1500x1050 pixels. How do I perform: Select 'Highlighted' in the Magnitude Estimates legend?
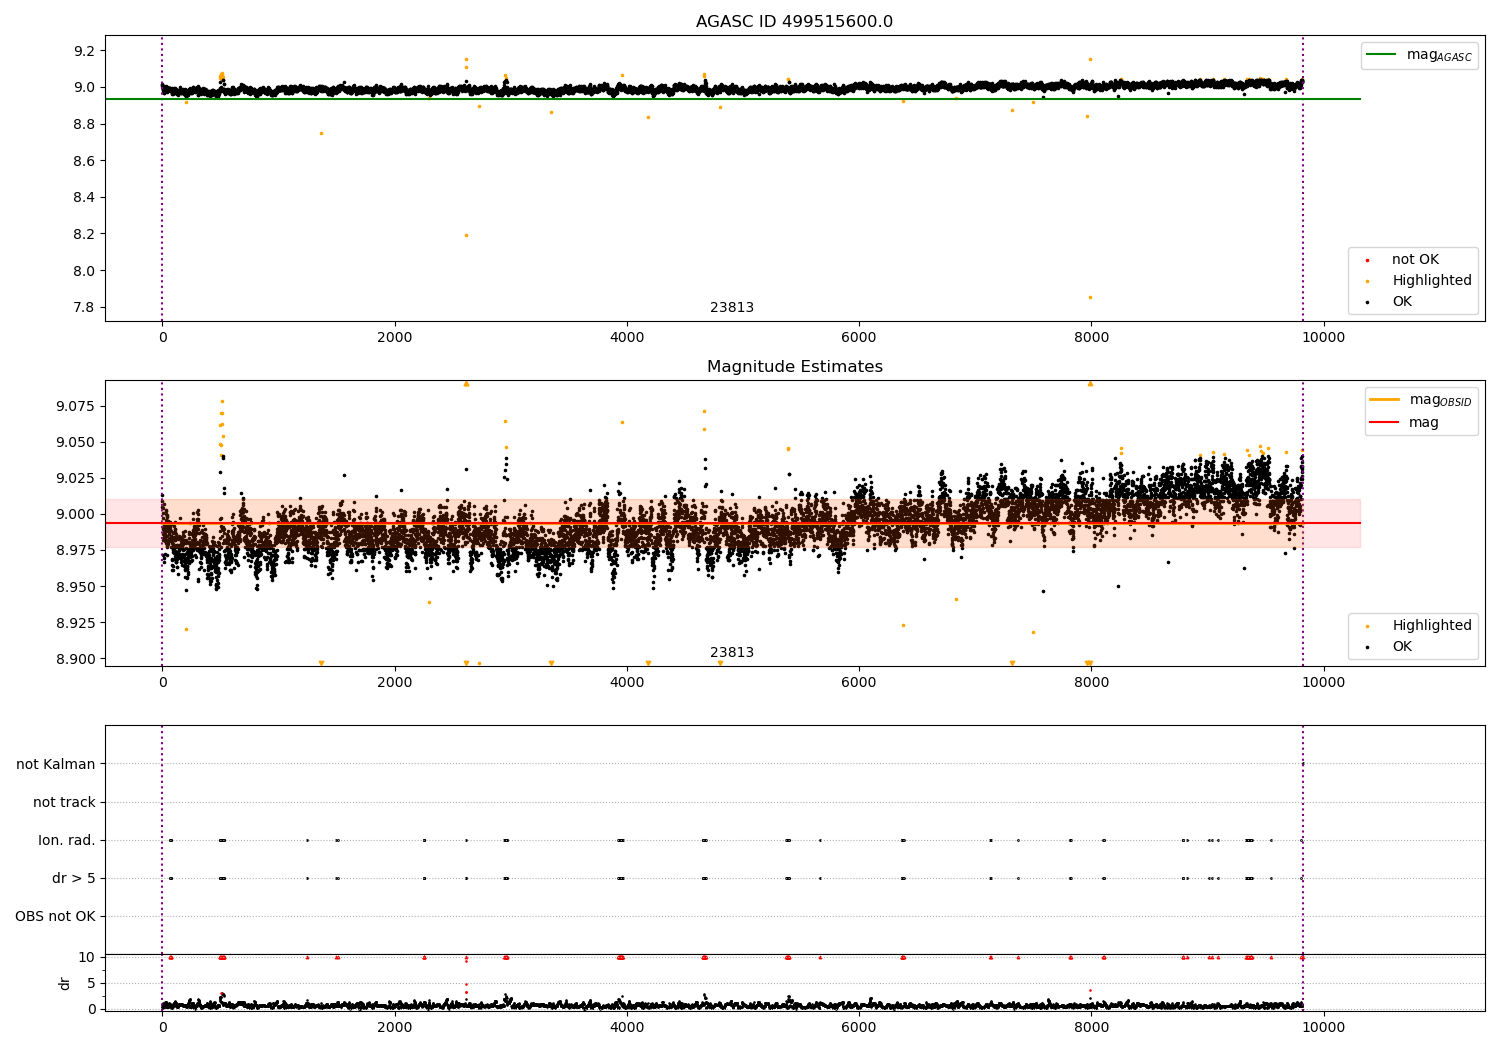1432,626
